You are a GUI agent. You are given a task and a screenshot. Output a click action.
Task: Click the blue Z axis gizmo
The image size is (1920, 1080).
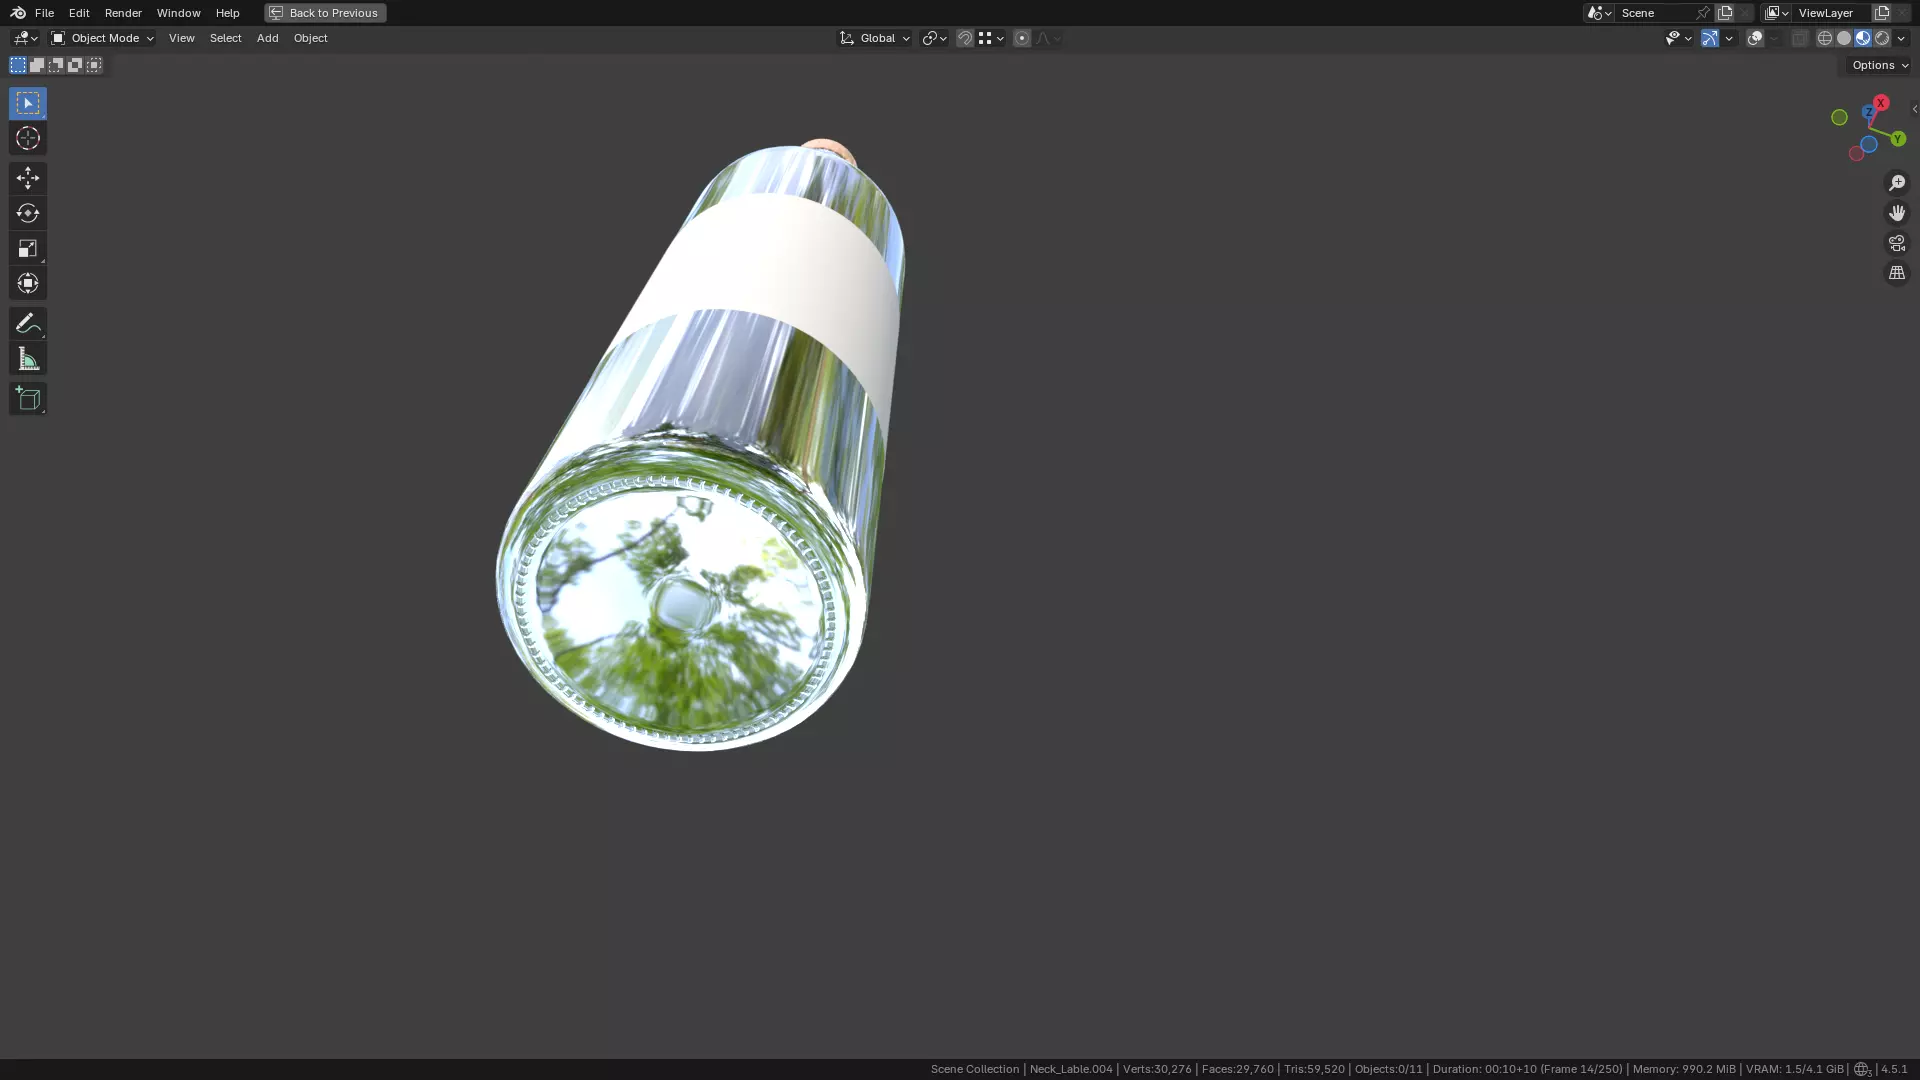click(1868, 112)
